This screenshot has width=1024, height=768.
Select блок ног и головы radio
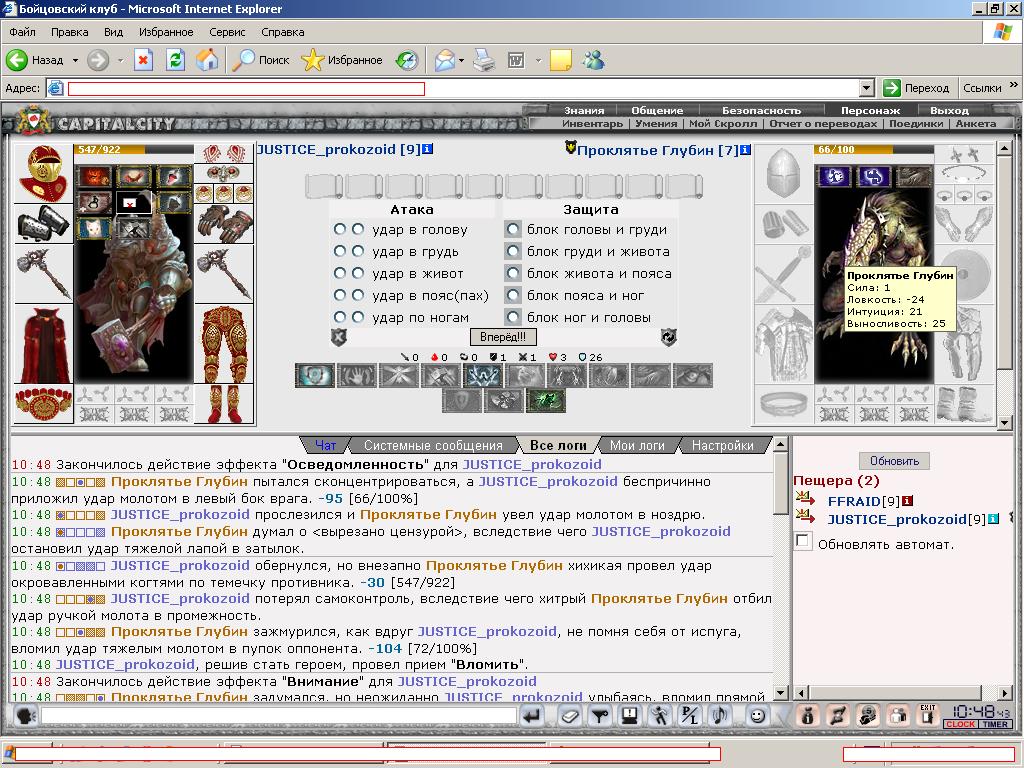[x=513, y=317]
